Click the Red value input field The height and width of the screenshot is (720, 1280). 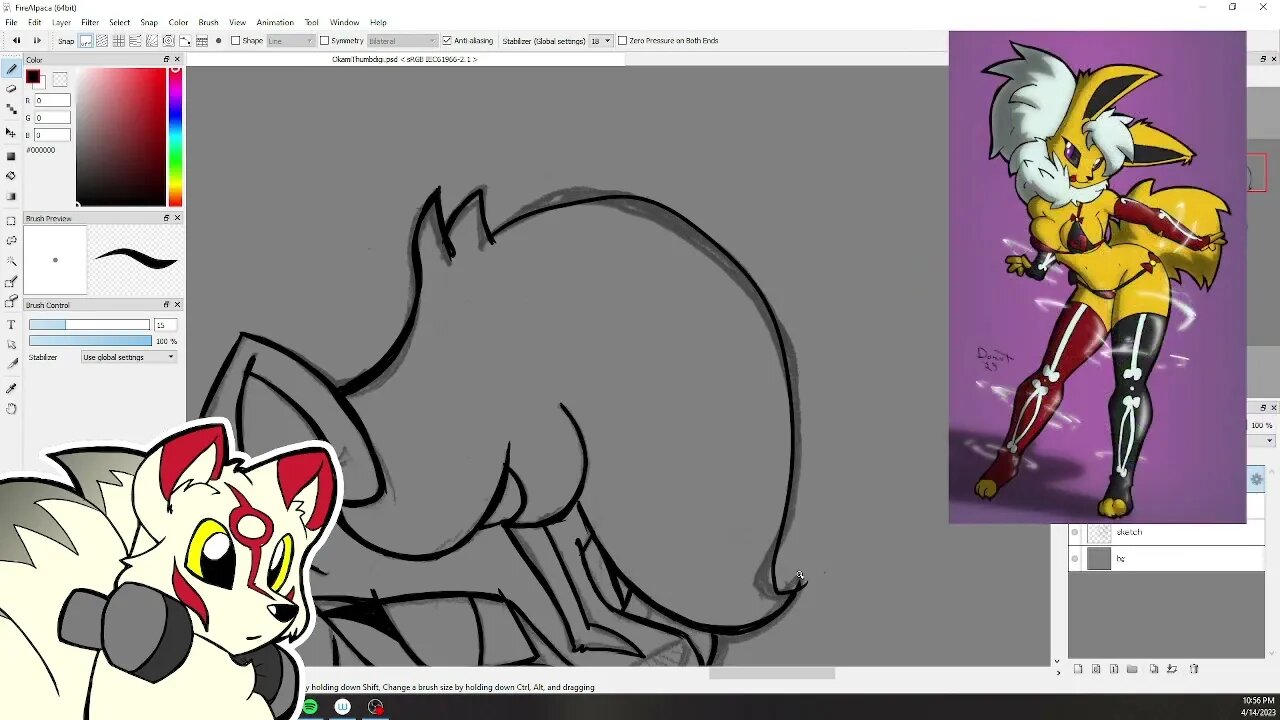53,101
